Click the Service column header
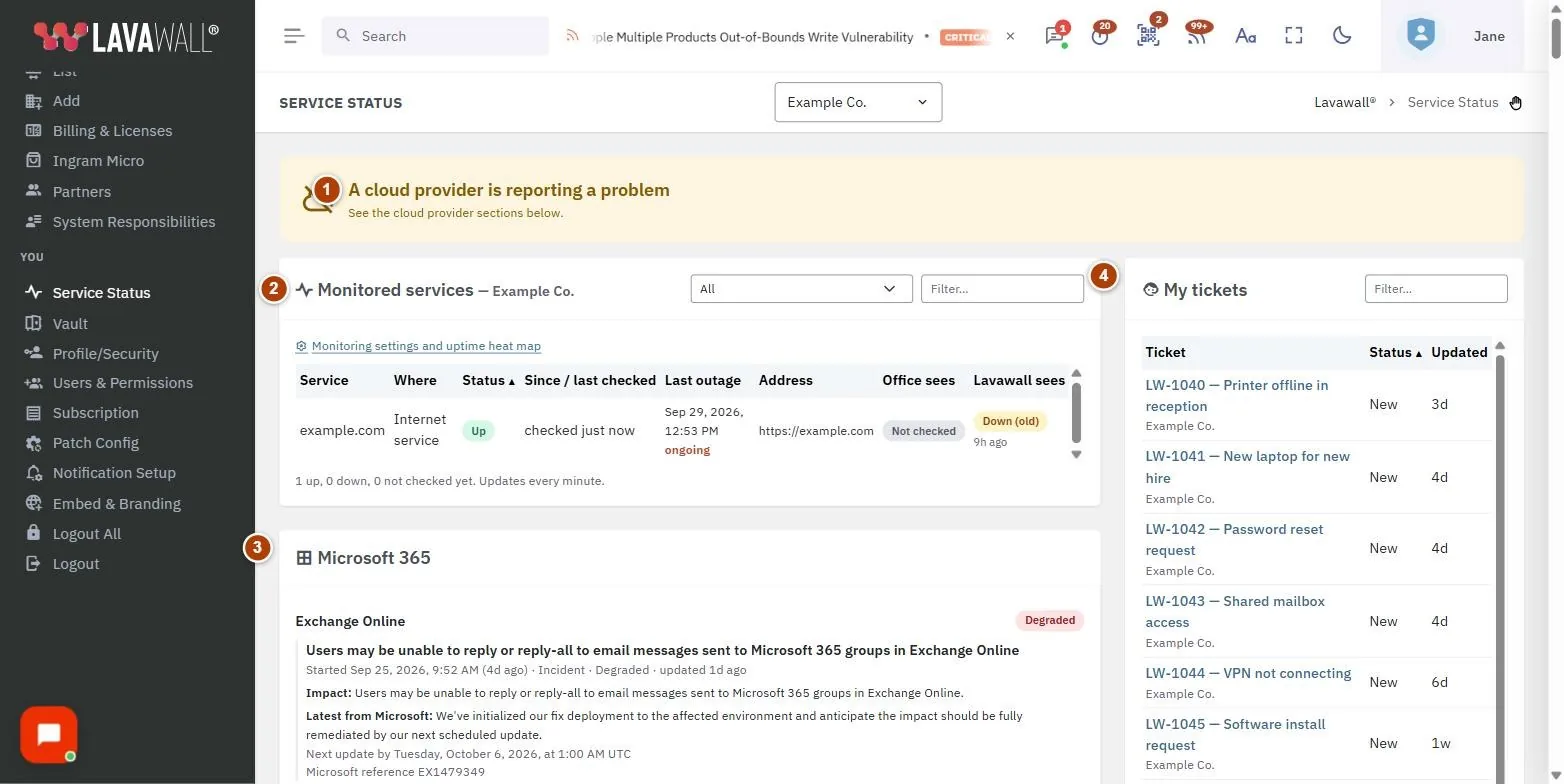The width and height of the screenshot is (1564, 784). (x=324, y=380)
